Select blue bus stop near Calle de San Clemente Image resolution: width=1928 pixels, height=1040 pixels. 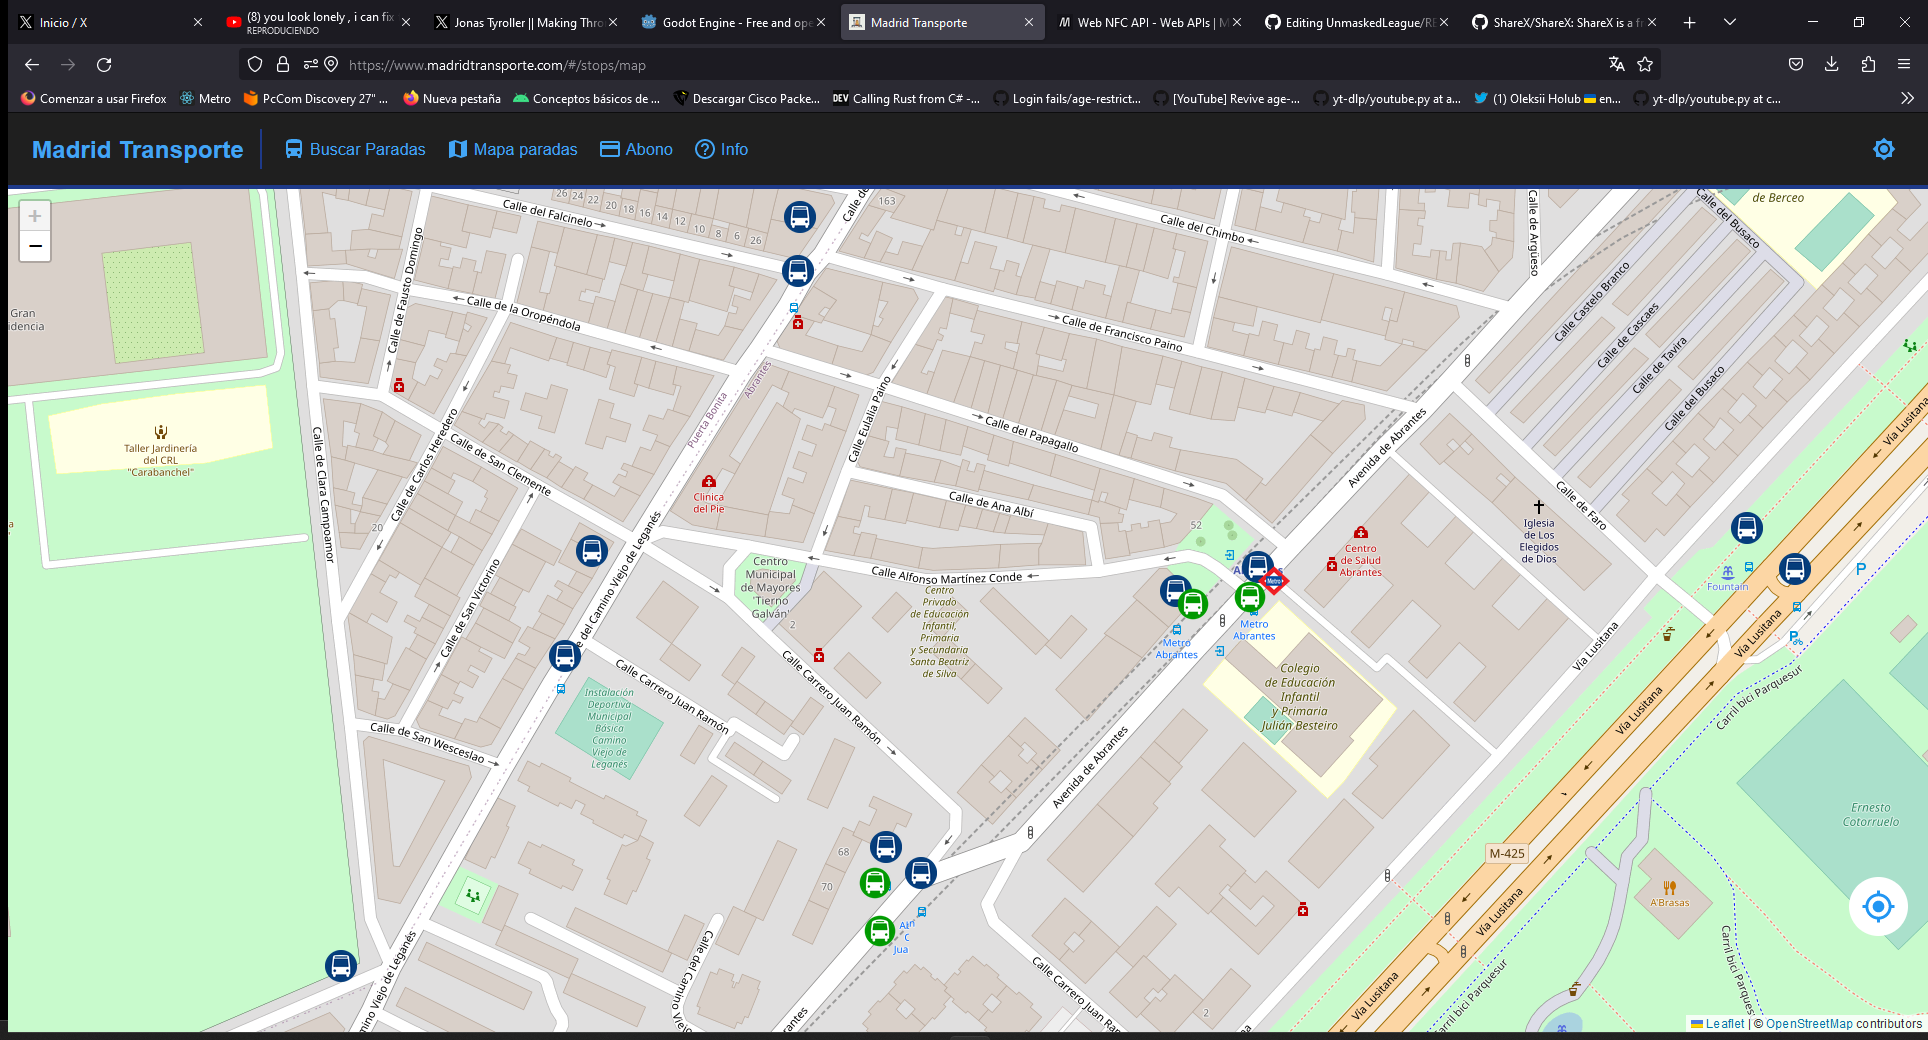(x=592, y=551)
